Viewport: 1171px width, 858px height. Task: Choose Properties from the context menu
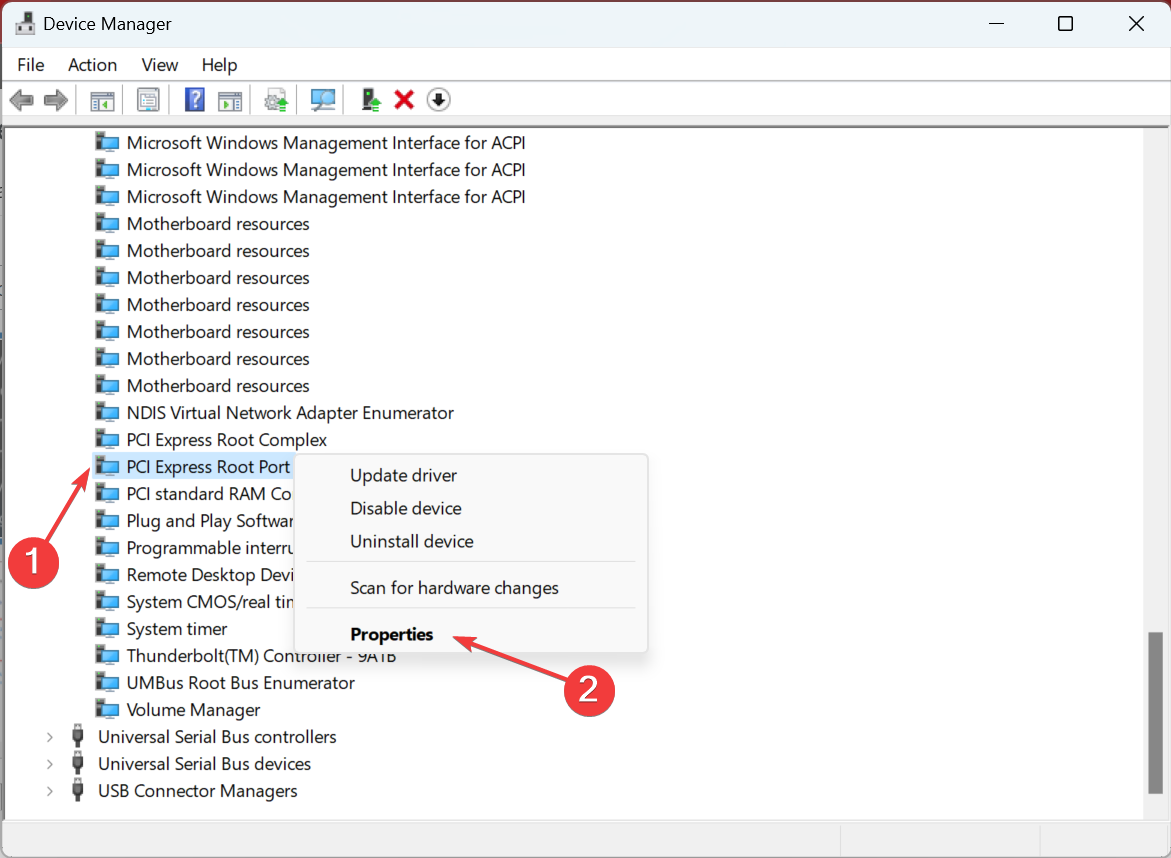pos(391,635)
